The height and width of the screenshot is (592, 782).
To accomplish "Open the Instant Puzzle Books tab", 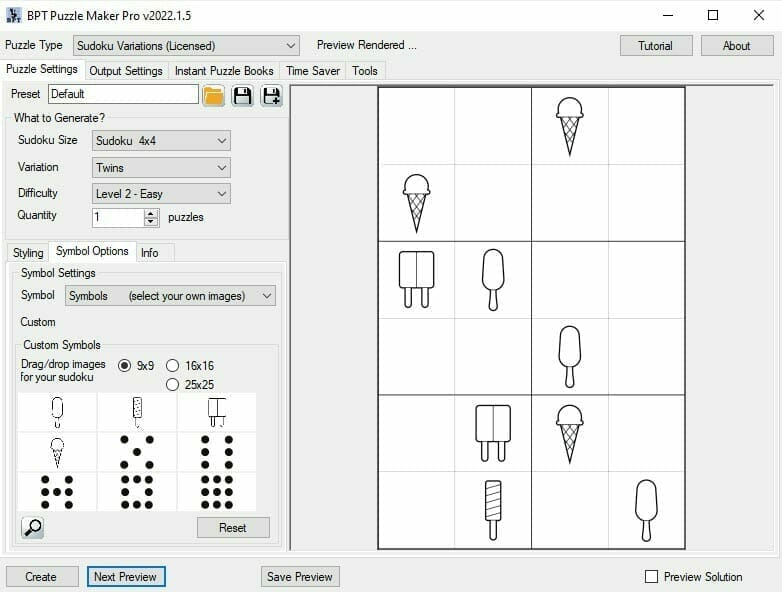I will pos(224,71).
